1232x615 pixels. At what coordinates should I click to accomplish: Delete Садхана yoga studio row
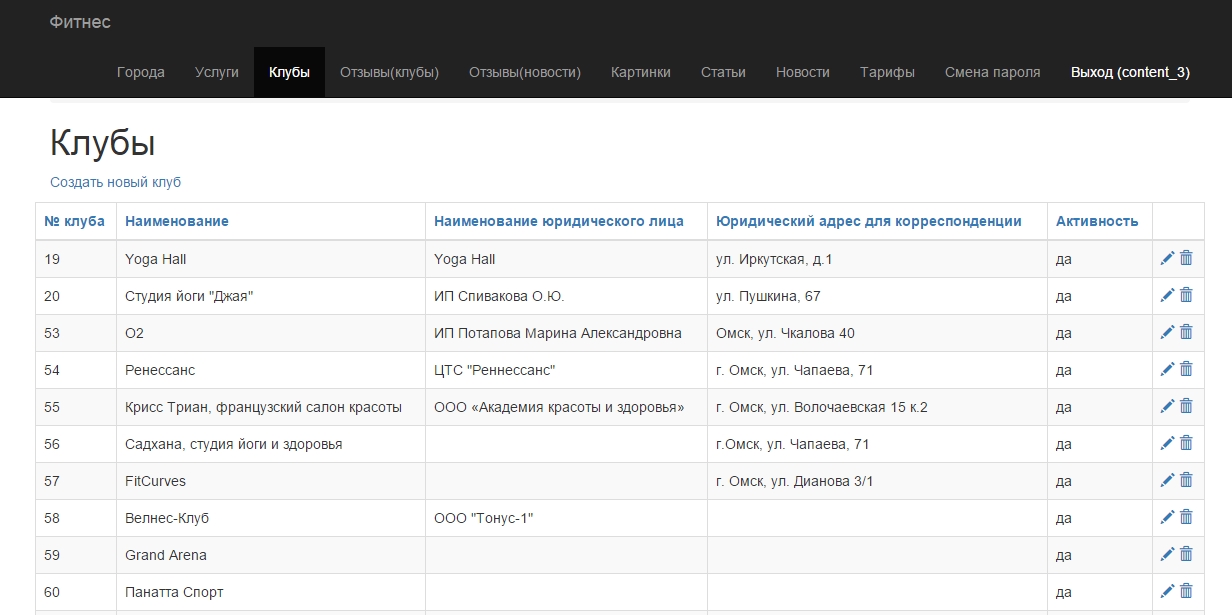[1187, 444]
